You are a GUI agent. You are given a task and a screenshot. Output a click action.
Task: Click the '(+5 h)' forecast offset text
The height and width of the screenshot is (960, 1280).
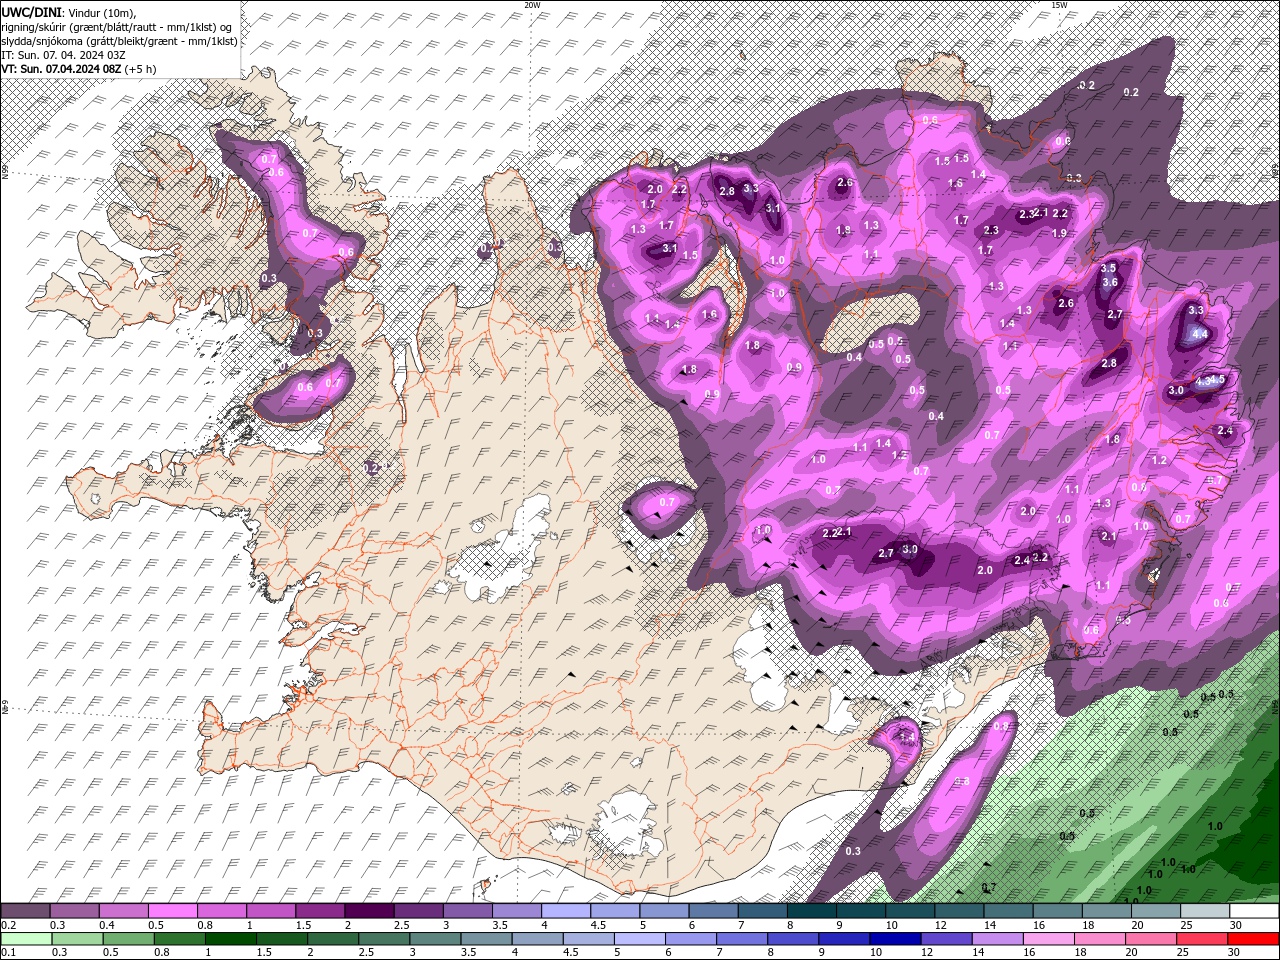tap(141, 69)
